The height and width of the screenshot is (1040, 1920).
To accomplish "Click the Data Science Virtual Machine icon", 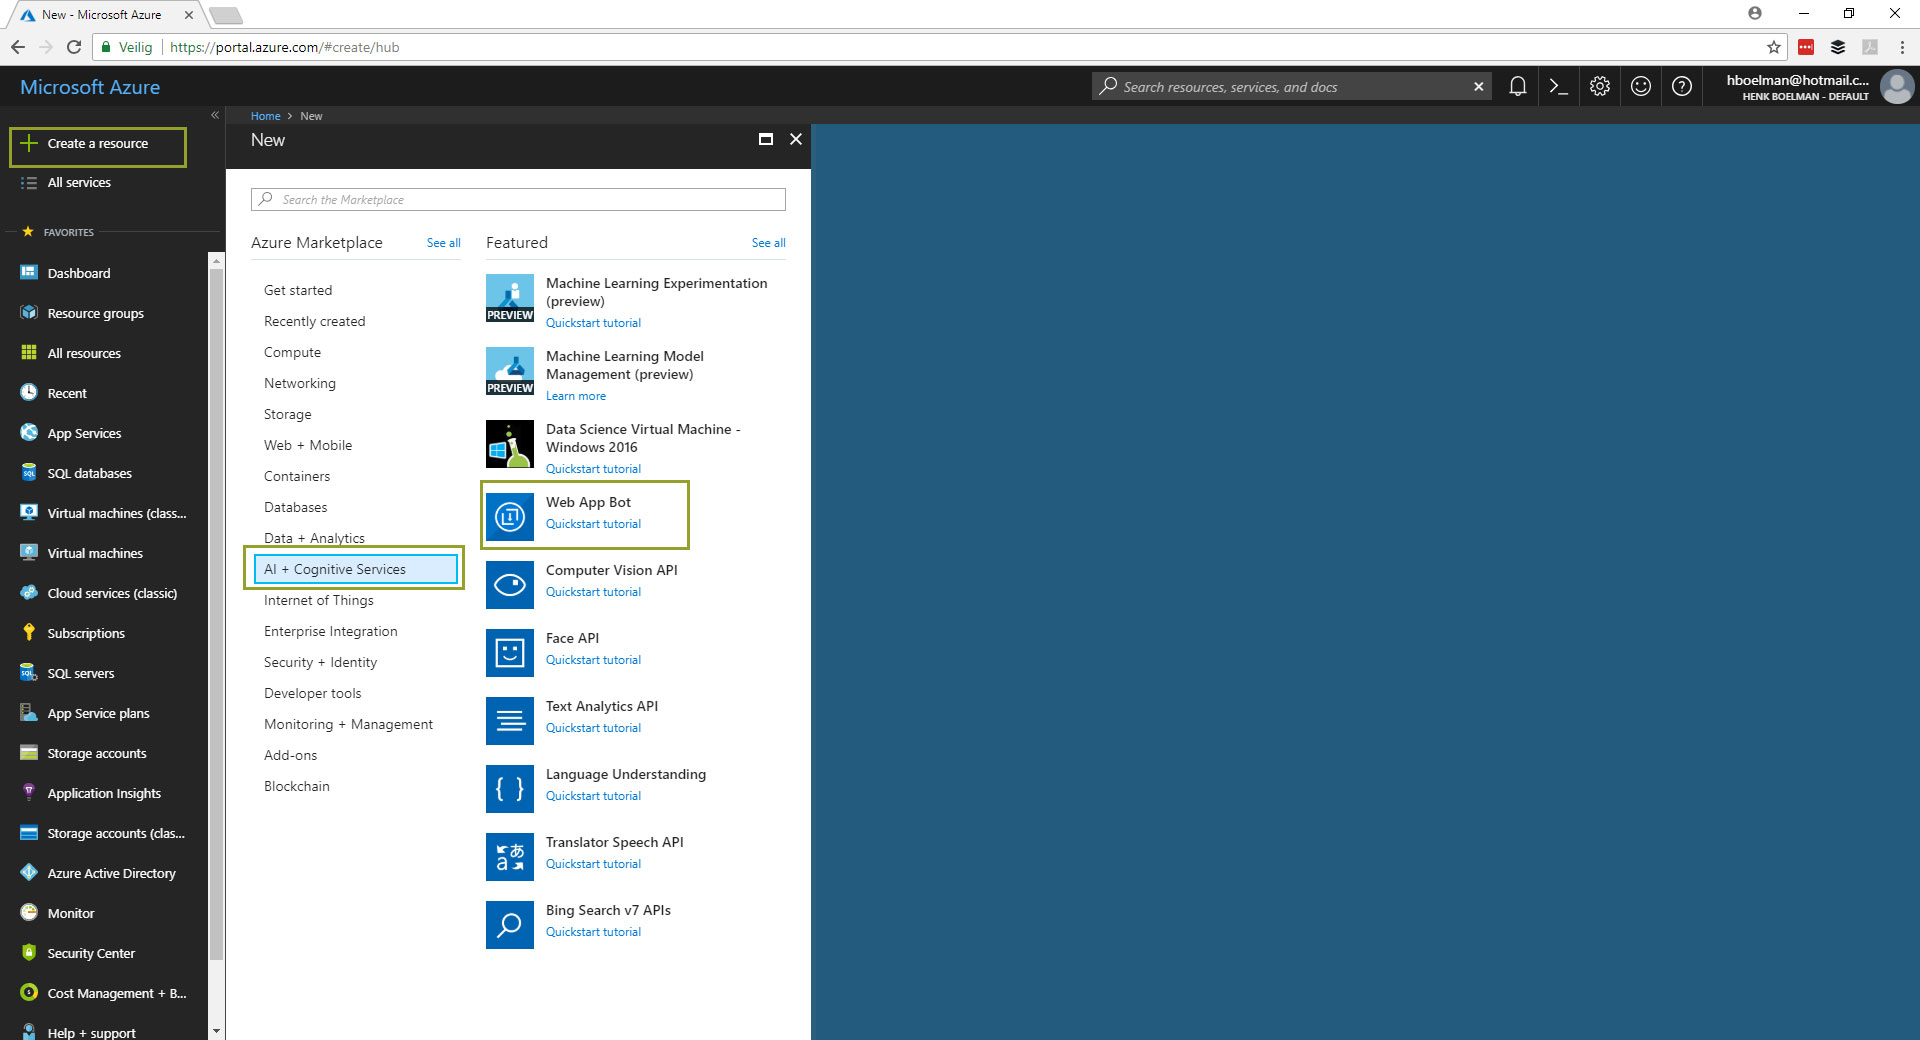I will click(510, 444).
